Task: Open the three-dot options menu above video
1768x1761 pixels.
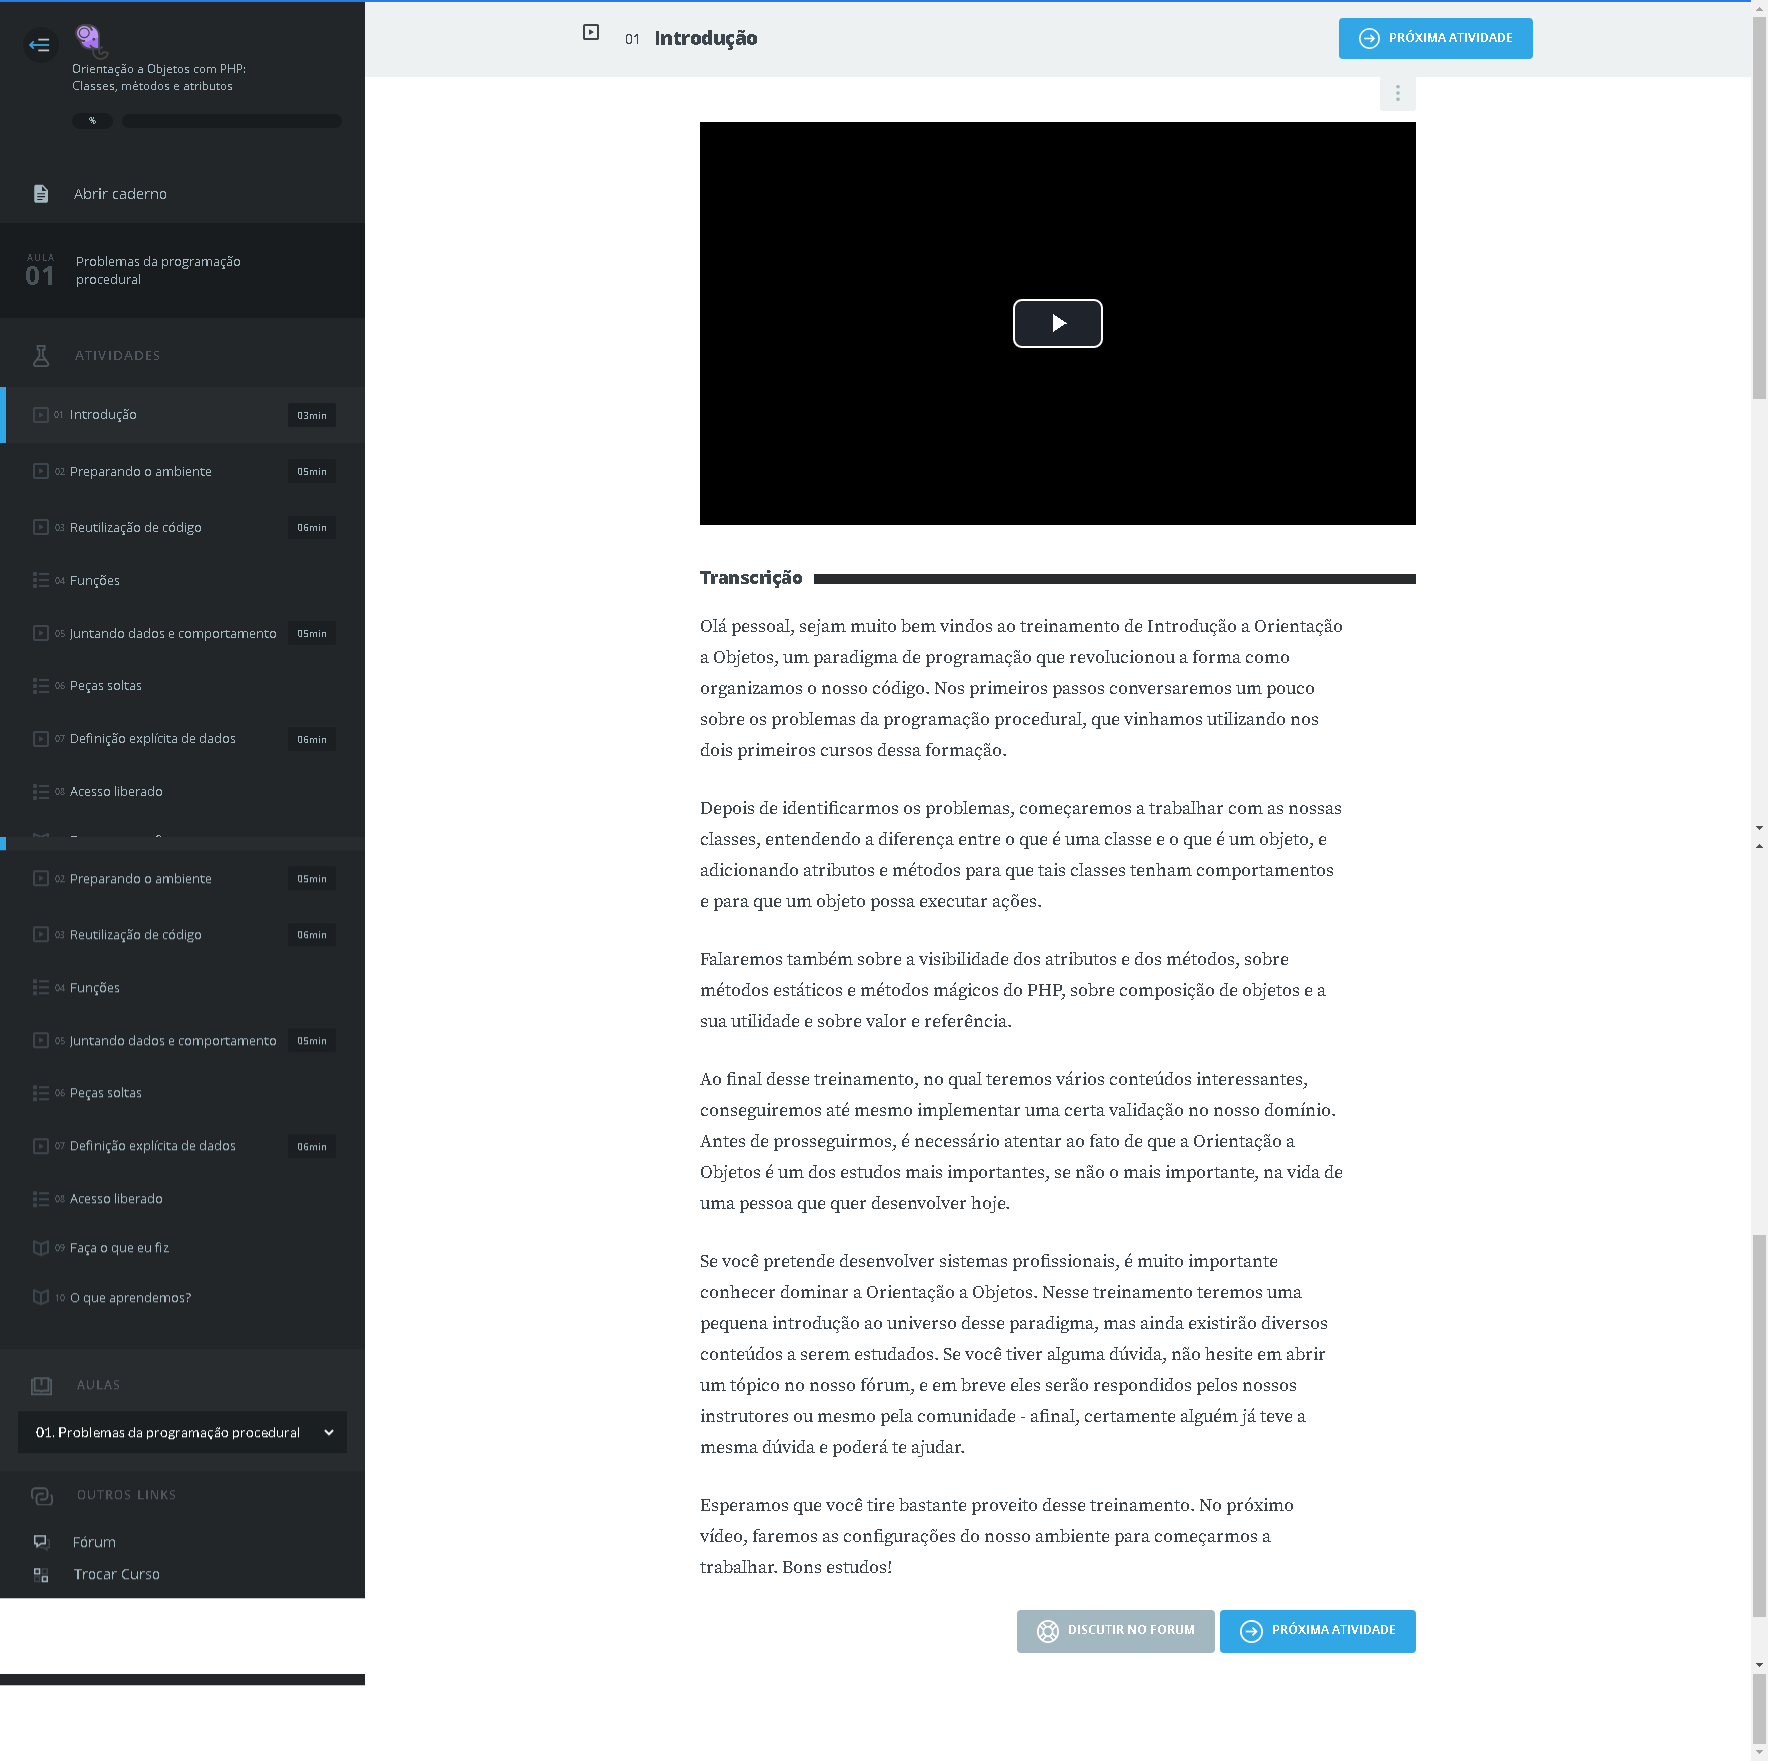Action: point(1397,93)
